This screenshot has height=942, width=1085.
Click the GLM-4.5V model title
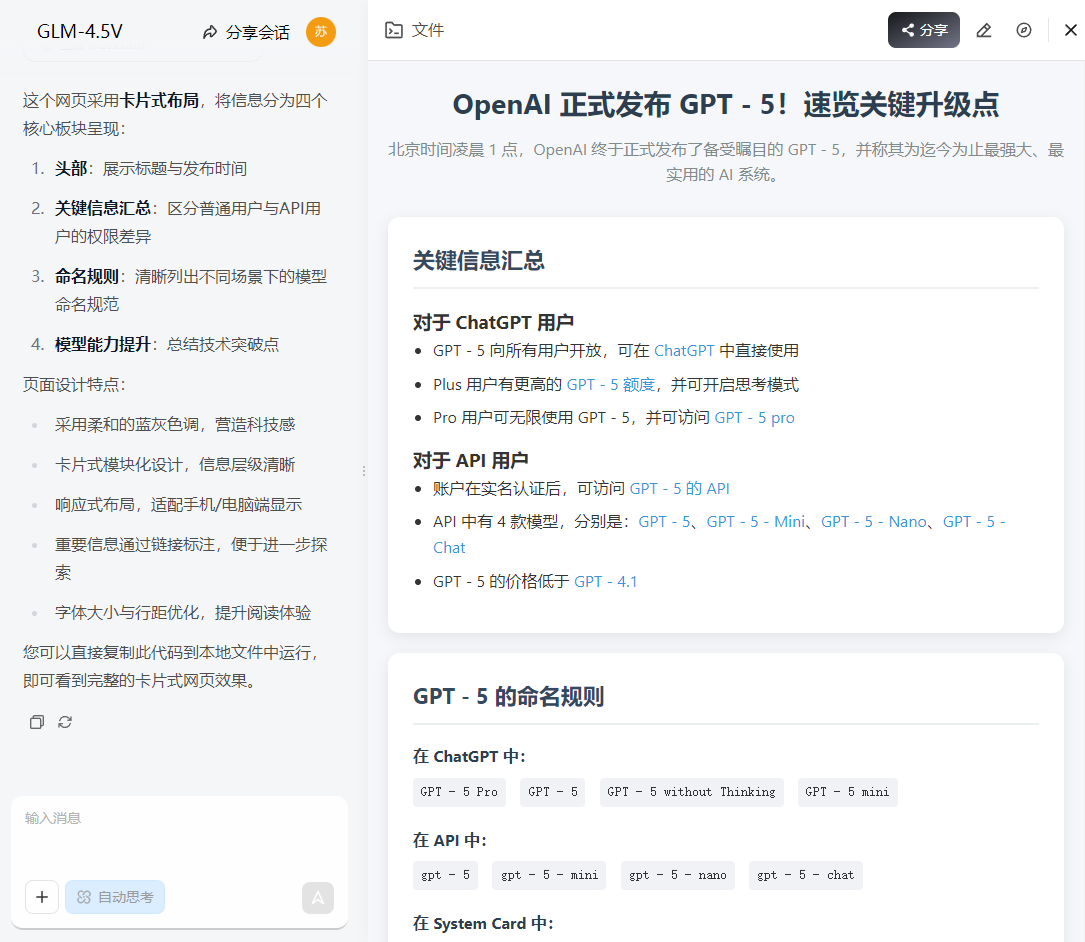pos(80,32)
